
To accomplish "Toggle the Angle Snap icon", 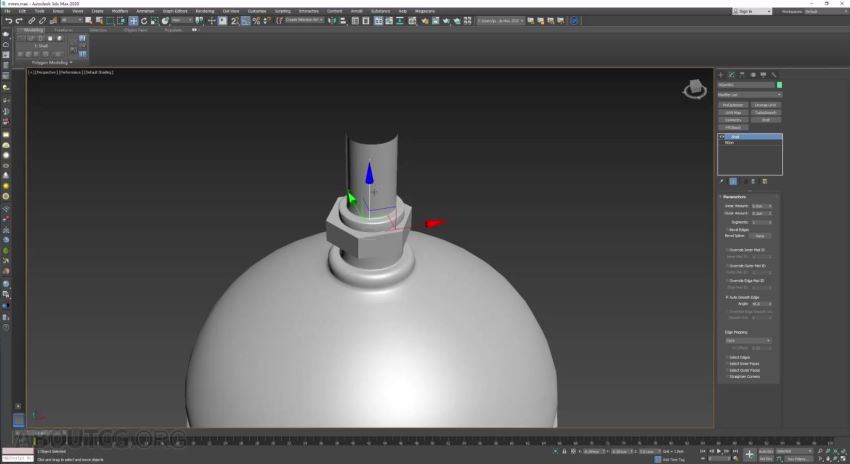I will 246,21.
